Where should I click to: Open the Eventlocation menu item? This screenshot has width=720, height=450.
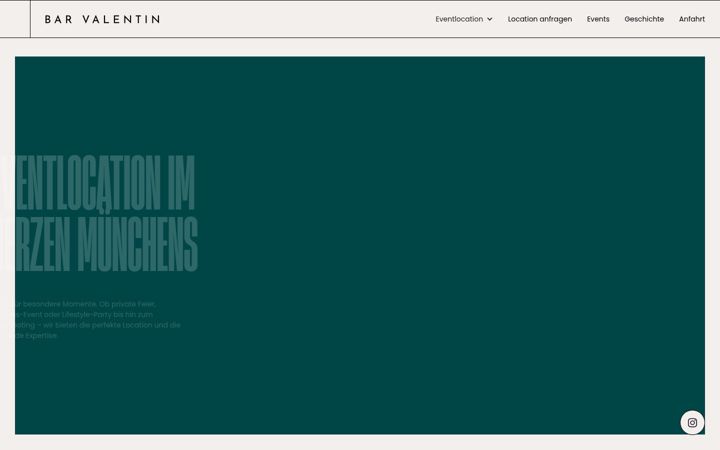[459, 19]
